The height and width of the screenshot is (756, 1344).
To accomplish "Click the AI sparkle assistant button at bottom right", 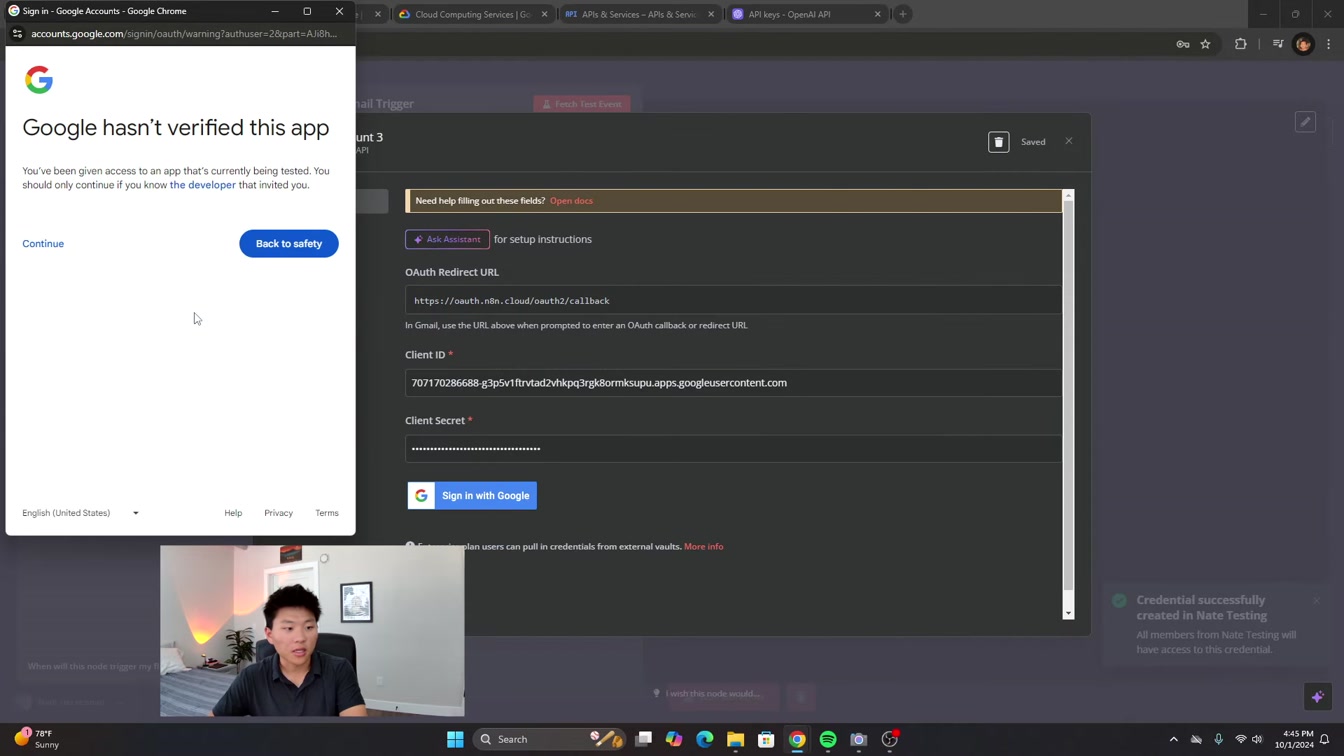I will 1318,697.
